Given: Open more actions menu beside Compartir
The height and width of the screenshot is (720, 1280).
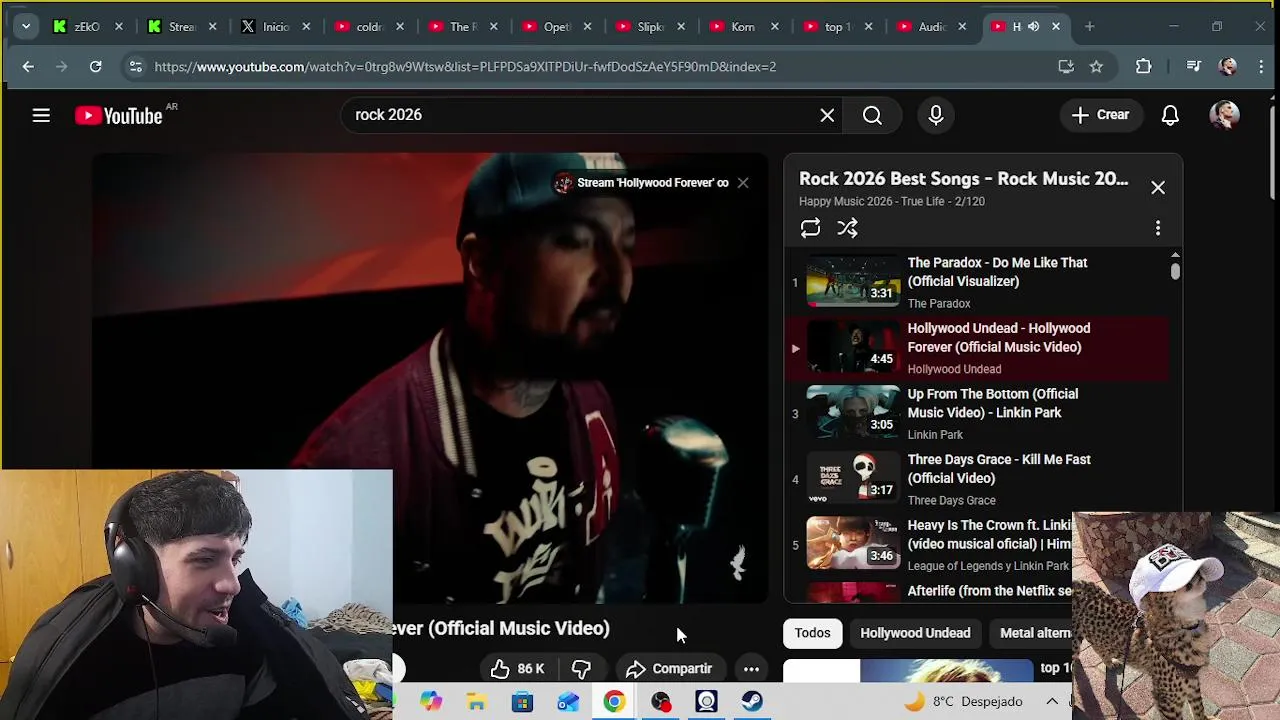Looking at the screenshot, I should pyautogui.click(x=751, y=669).
